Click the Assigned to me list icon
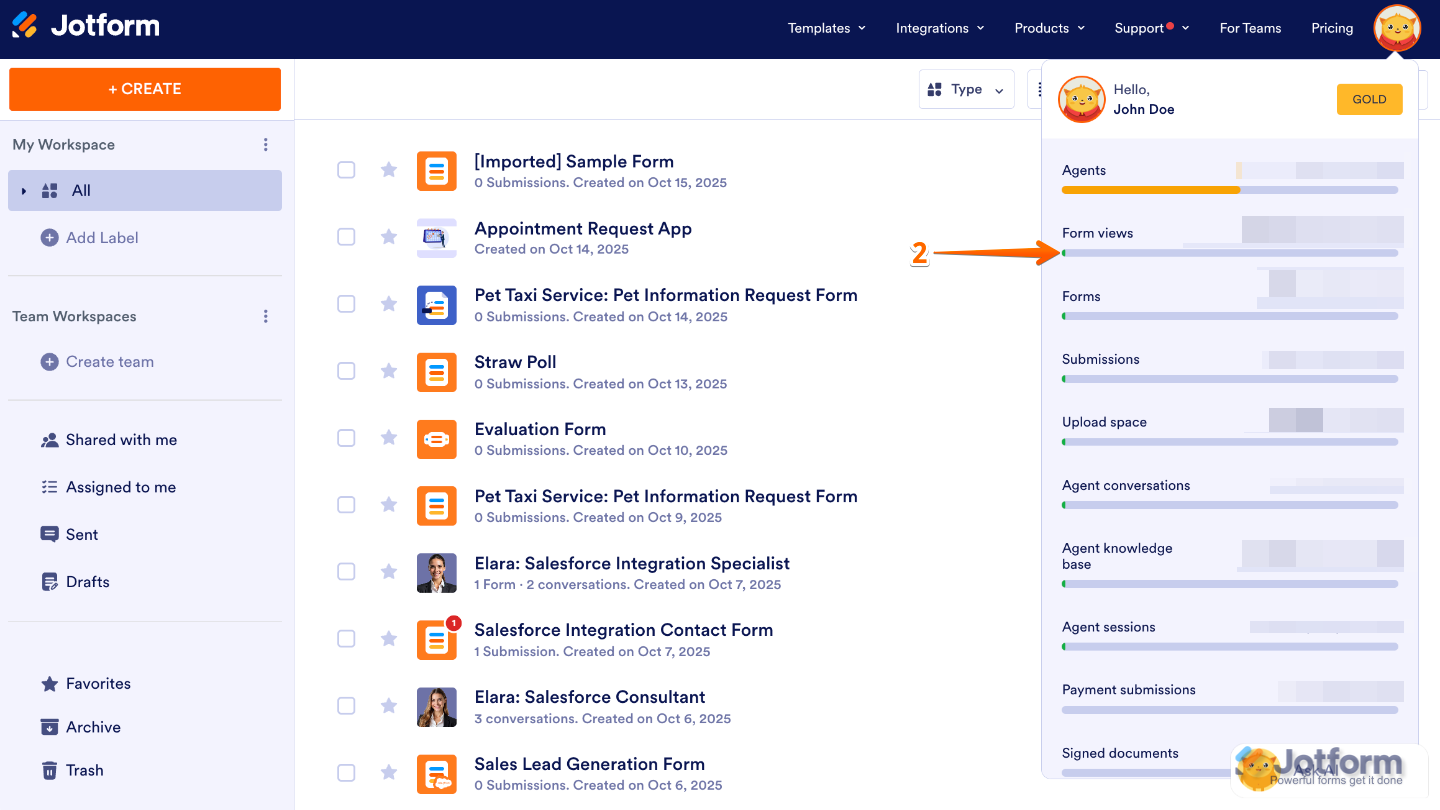Screen dimensions: 1440x810 [49, 487]
